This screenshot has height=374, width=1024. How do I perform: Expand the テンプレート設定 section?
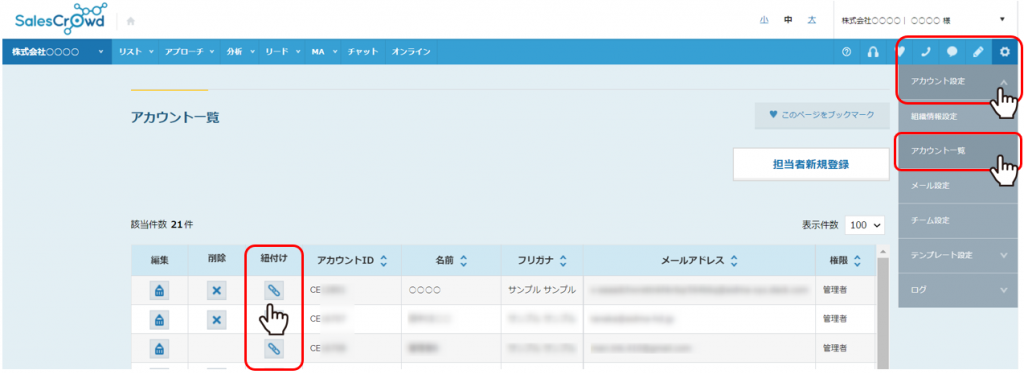(957, 255)
